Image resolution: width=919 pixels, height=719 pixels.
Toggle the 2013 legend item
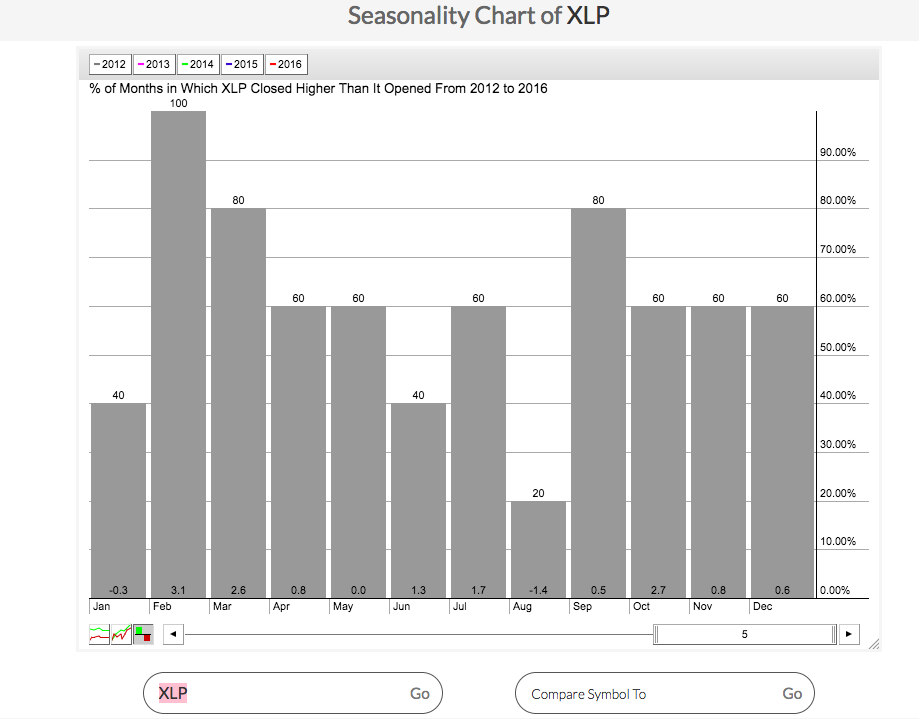[x=154, y=64]
